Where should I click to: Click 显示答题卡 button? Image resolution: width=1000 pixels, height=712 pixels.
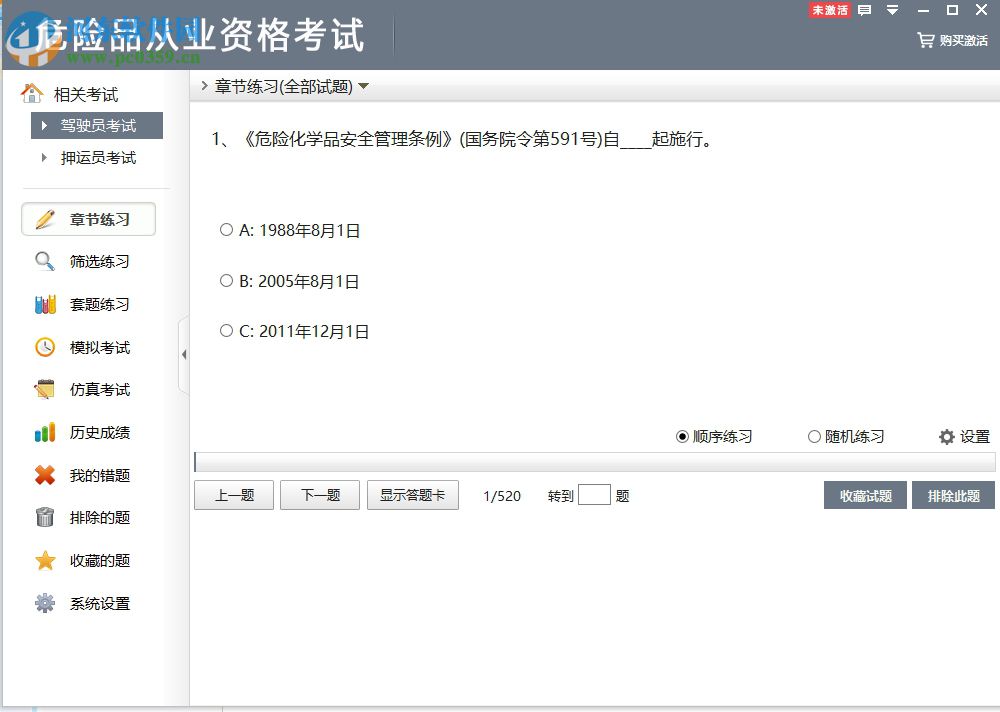(x=412, y=494)
